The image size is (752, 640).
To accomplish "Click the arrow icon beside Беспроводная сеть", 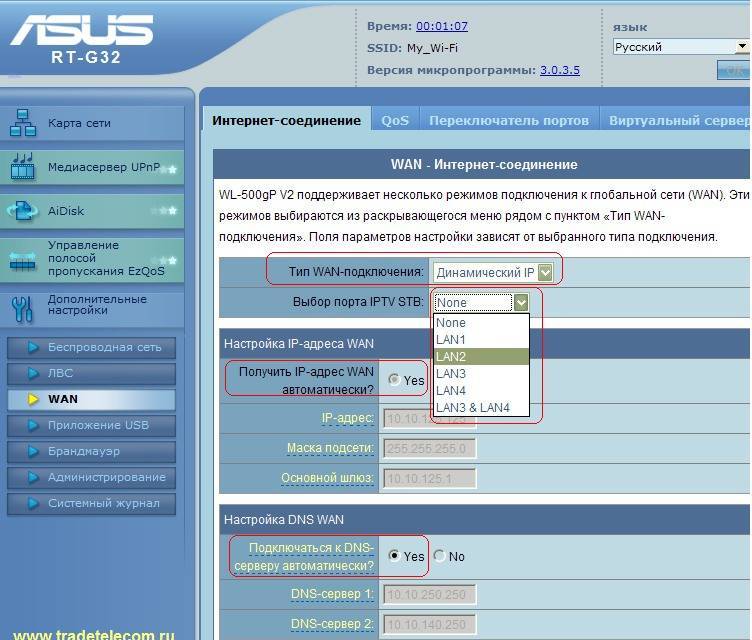I will [x=33, y=347].
